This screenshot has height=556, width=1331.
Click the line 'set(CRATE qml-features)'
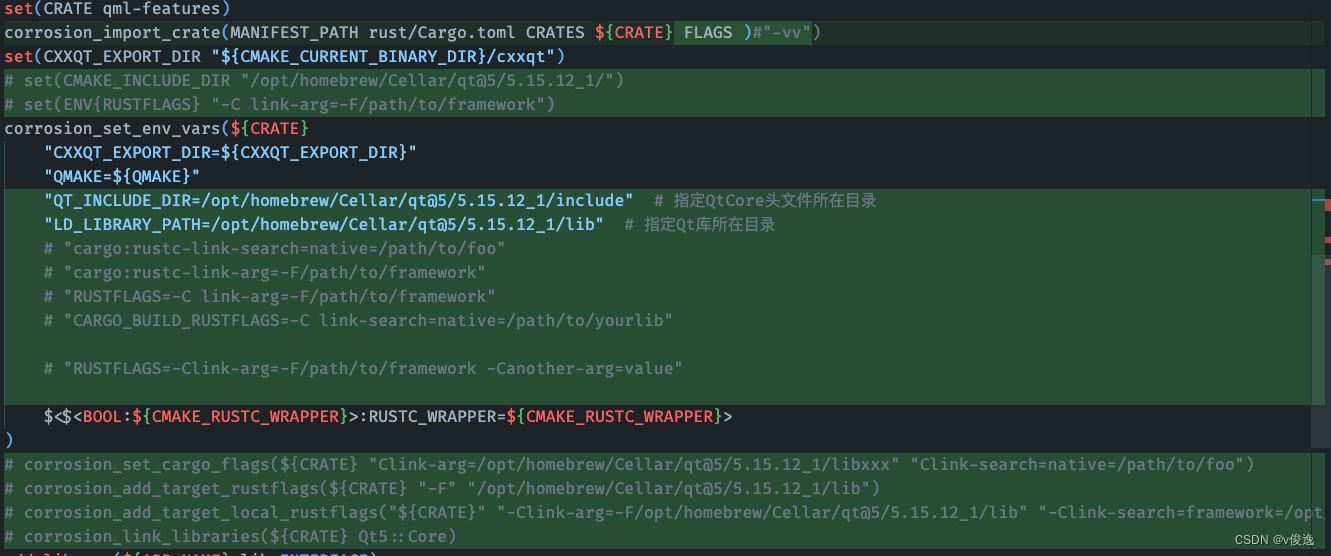point(117,9)
